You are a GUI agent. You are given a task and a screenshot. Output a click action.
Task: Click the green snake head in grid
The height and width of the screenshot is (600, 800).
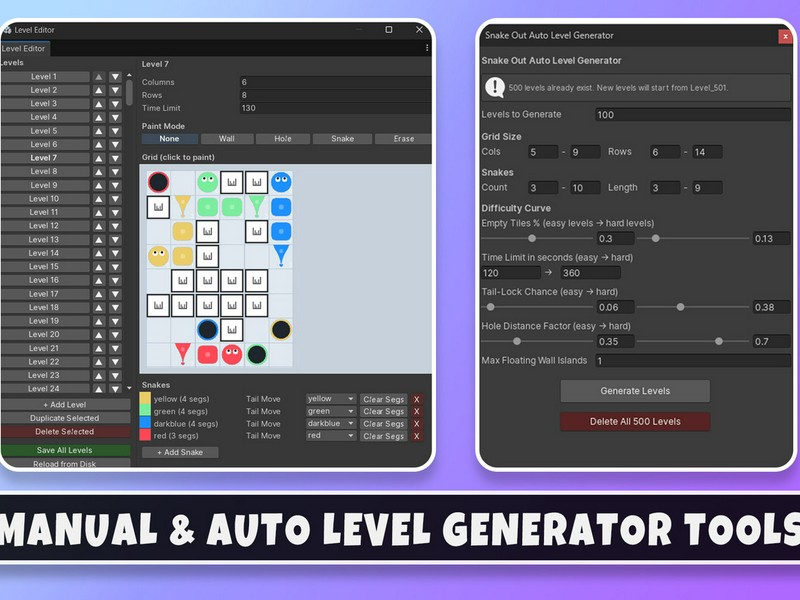pyautogui.click(x=208, y=182)
